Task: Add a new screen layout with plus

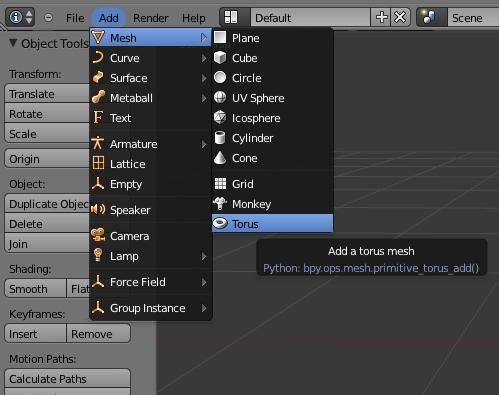Action: pyautogui.click(x=382, y=17)
